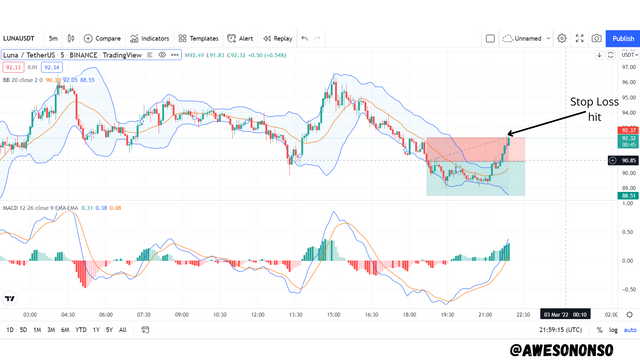Click the Unnamed layout name
The image size is (640, 360).
point(528,38)
